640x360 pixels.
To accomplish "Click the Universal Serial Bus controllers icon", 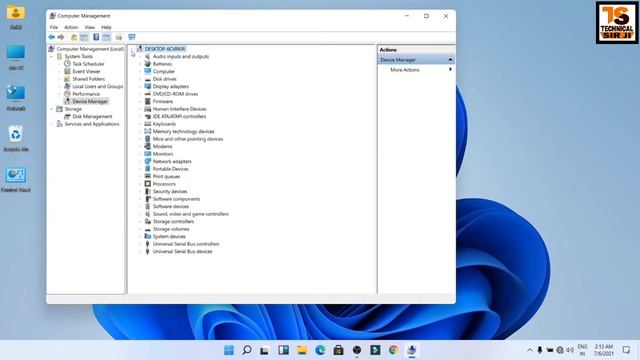I will [x=148, y=244].
